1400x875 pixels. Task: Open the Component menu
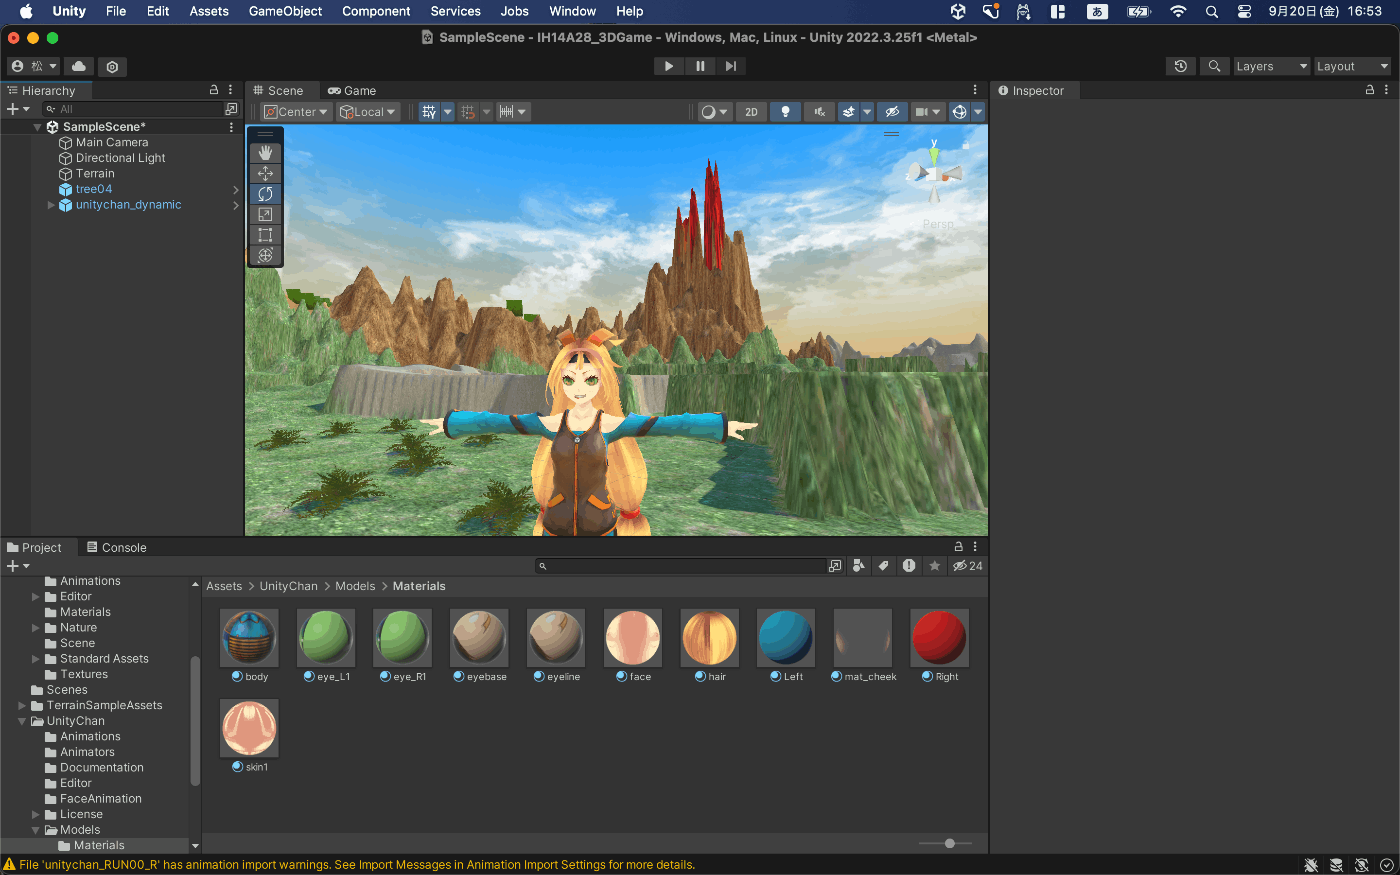tap(376, 11)
